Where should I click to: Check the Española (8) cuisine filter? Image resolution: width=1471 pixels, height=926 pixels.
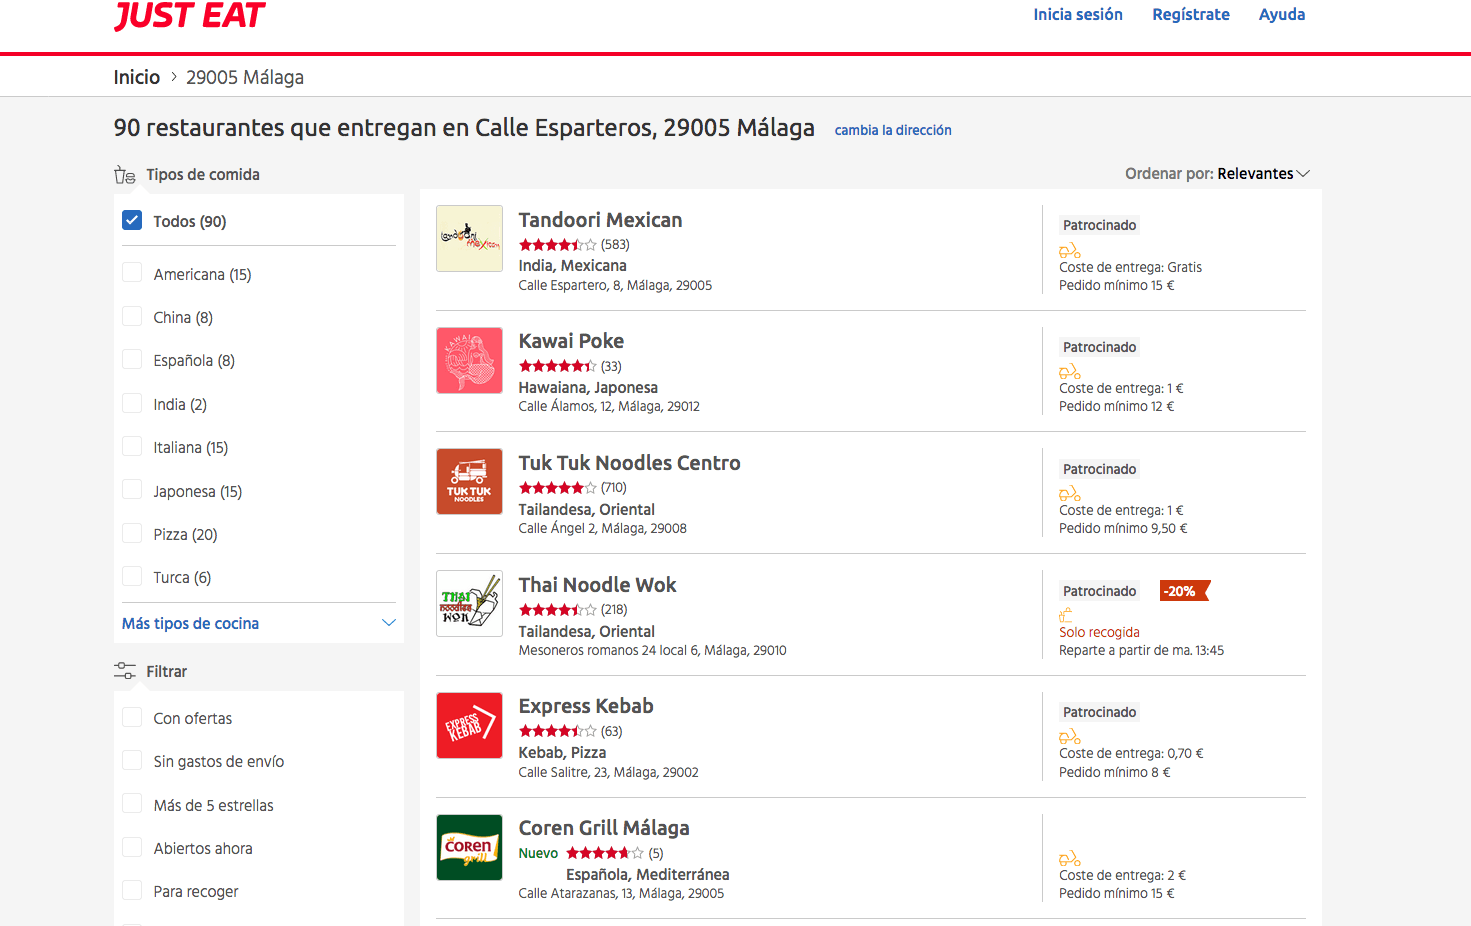(x=132, y=359)
